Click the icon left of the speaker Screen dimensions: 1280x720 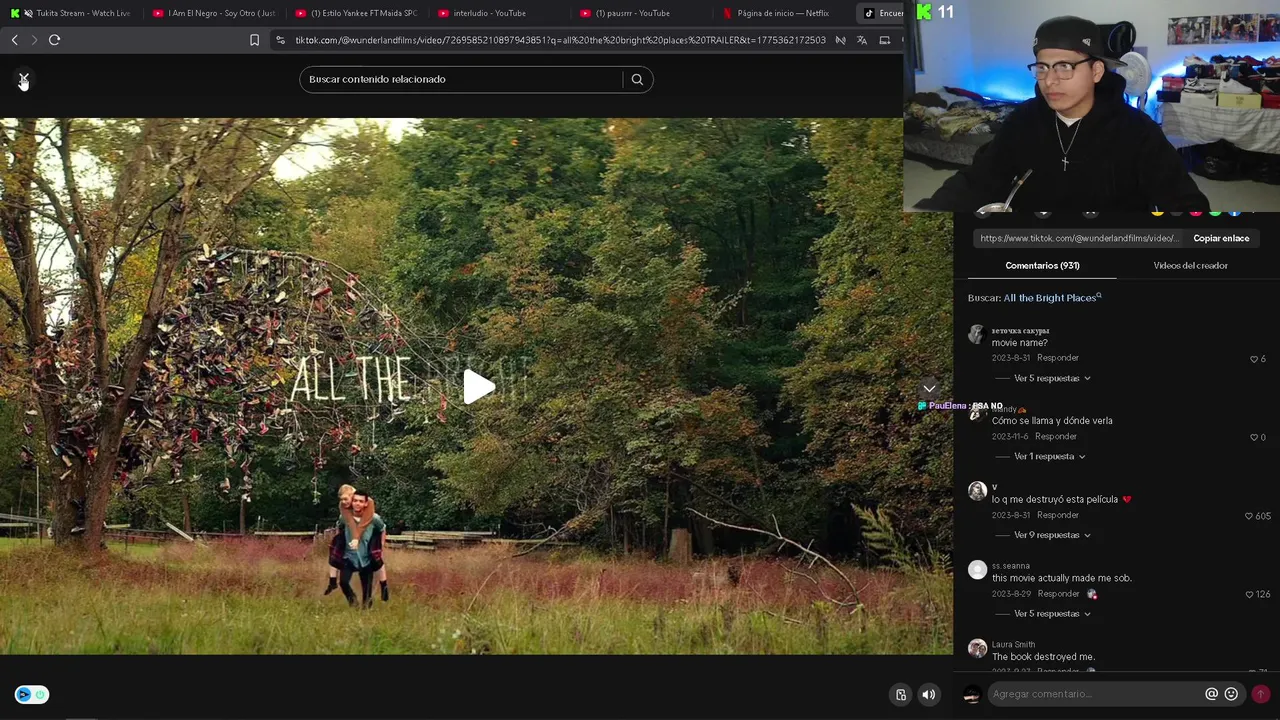(x=901, y=694)
